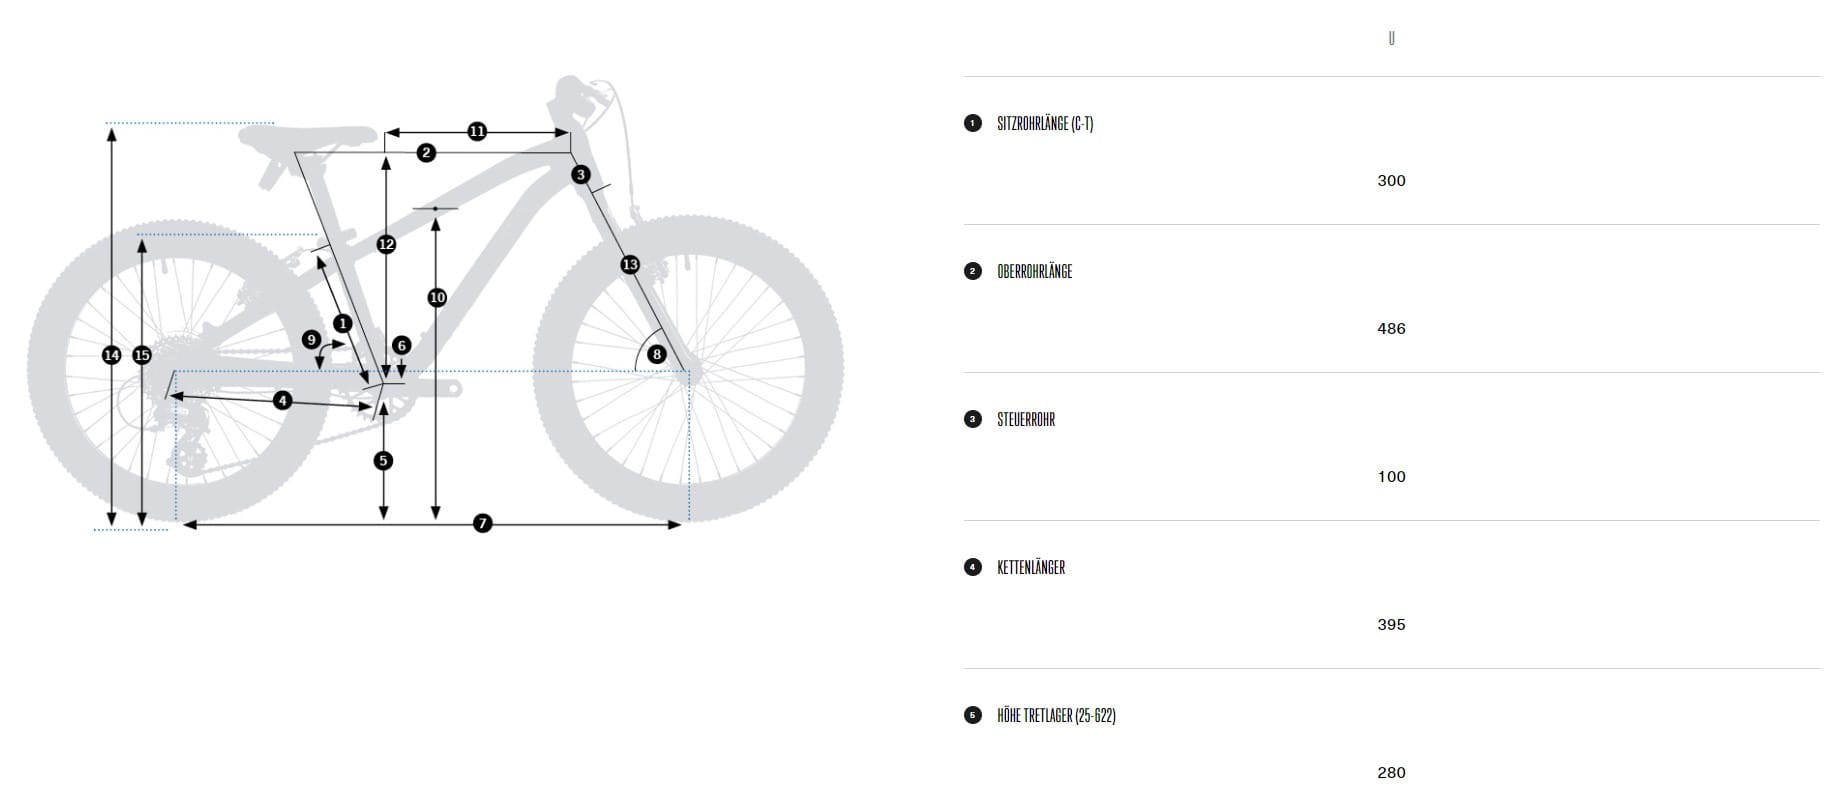Select marker 12 stack arrow
Image resolution: width=1846 pixels, height=797 pixels.
coord(386,244)
